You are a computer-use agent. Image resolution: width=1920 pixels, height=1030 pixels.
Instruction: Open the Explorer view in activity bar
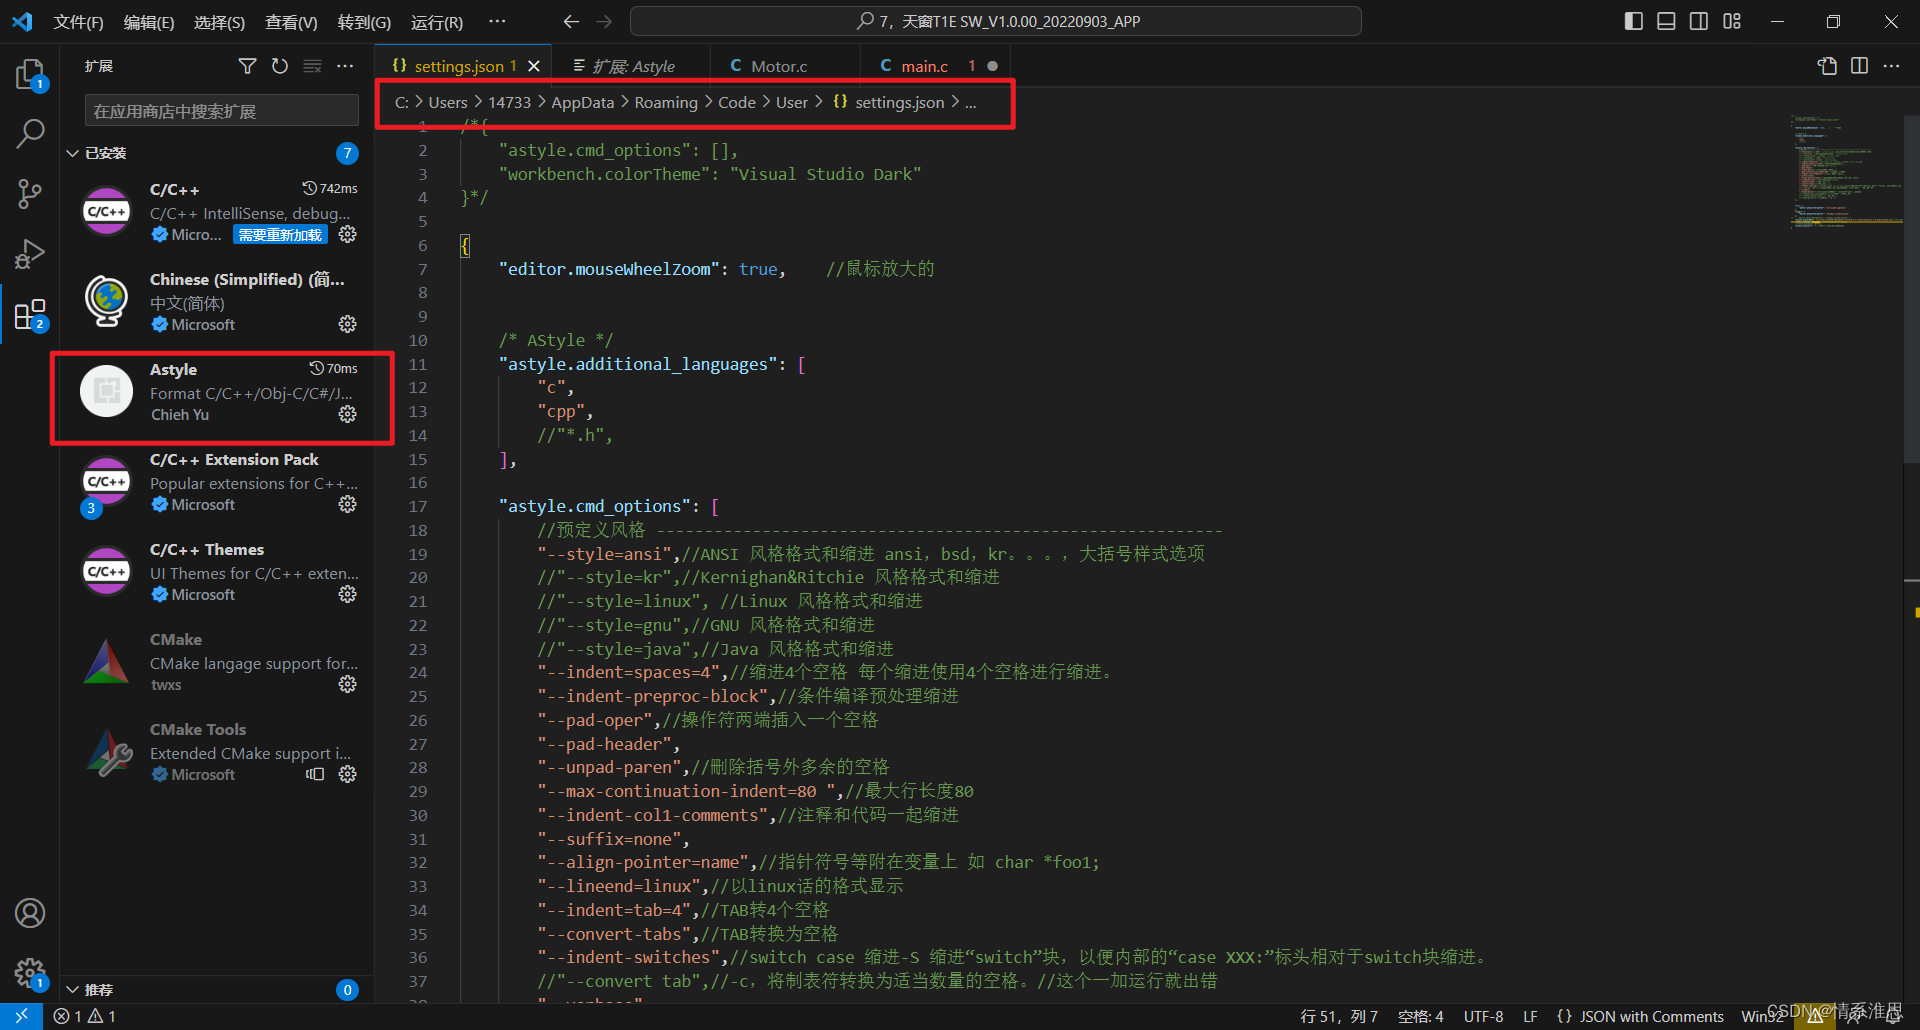coord(30,74)
